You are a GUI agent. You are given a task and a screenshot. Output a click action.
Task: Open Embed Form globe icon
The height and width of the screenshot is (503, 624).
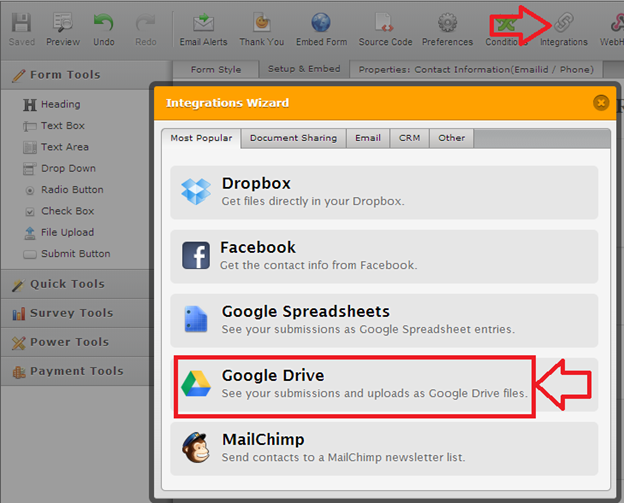click(321, 23)
